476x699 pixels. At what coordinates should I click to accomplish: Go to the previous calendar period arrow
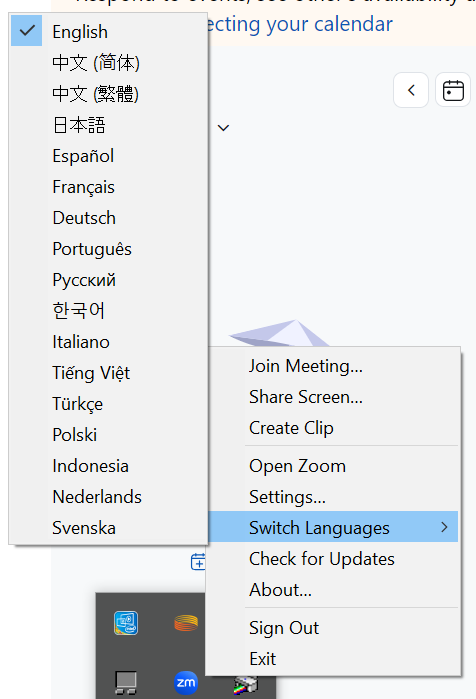click(x=411, y=90)
